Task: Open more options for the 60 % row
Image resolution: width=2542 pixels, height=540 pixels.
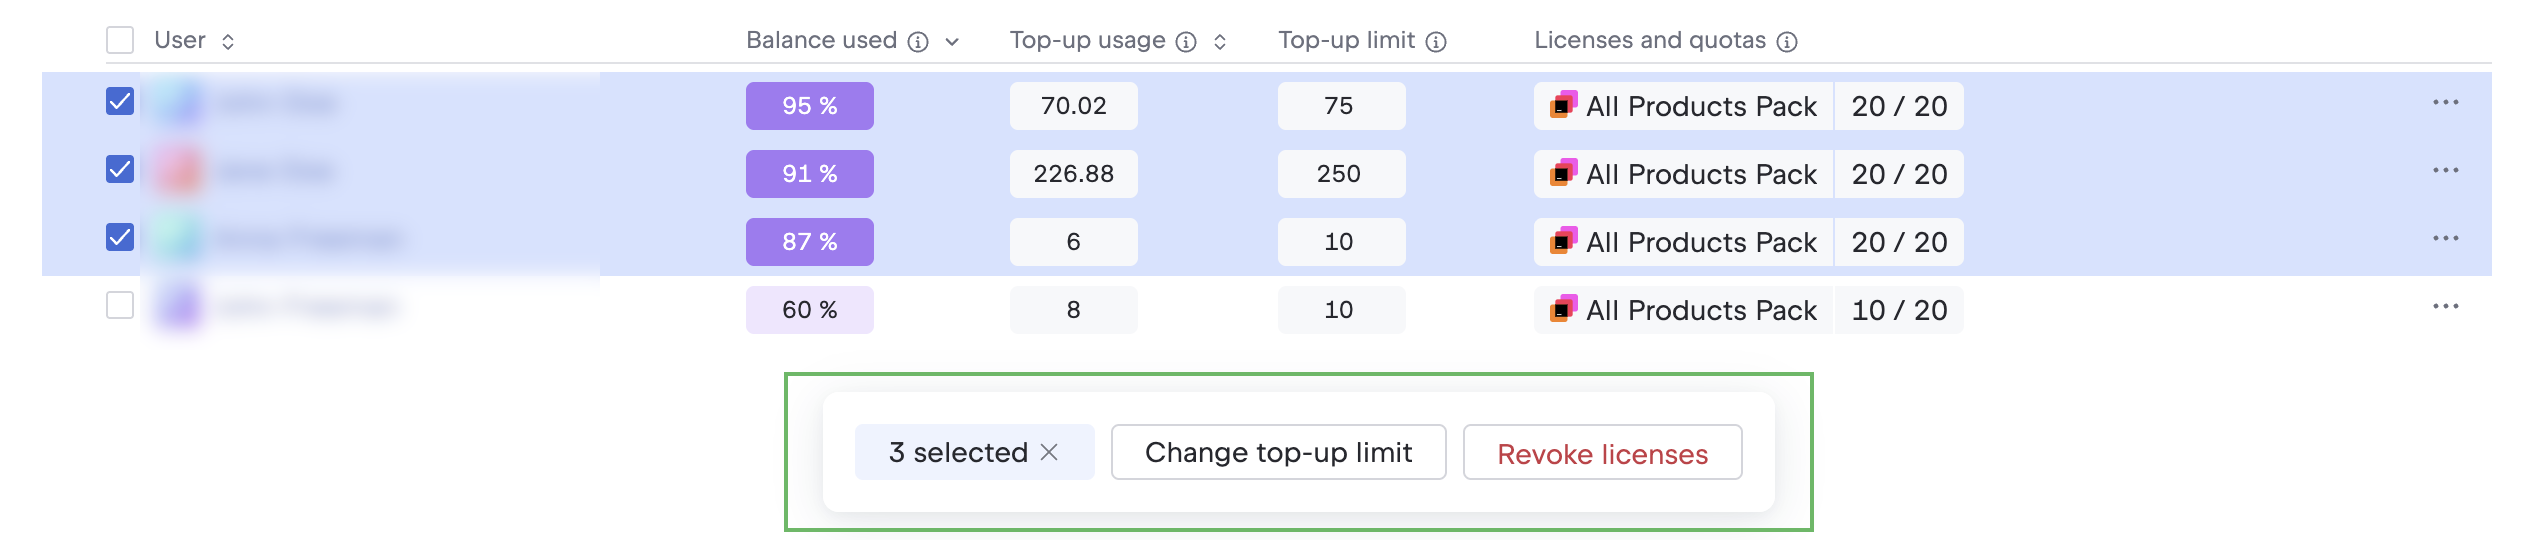Action: (x=2445, y=307)
